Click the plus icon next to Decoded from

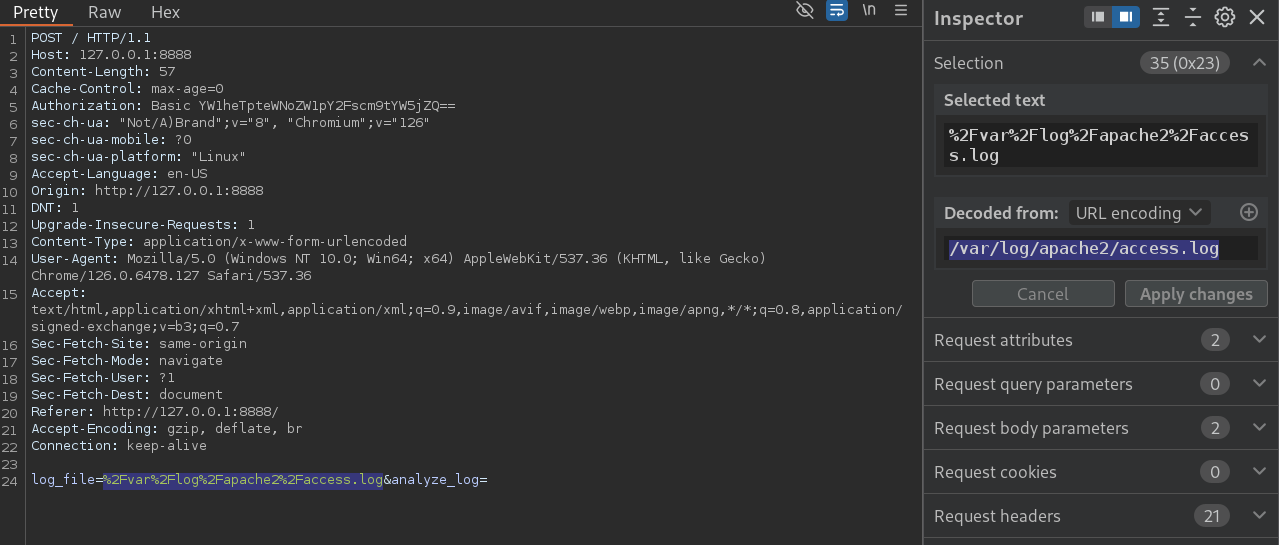tap(1248, 212)
